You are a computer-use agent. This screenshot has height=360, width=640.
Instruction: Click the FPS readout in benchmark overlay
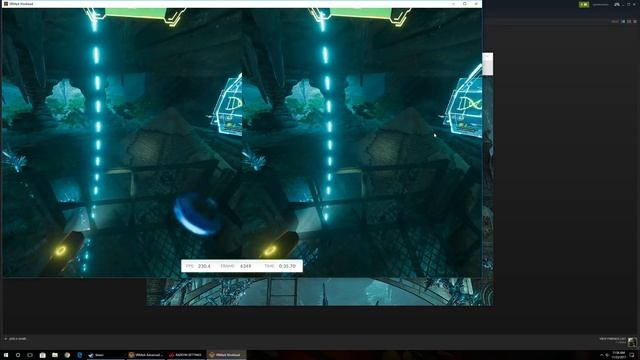tap(198, 266)
